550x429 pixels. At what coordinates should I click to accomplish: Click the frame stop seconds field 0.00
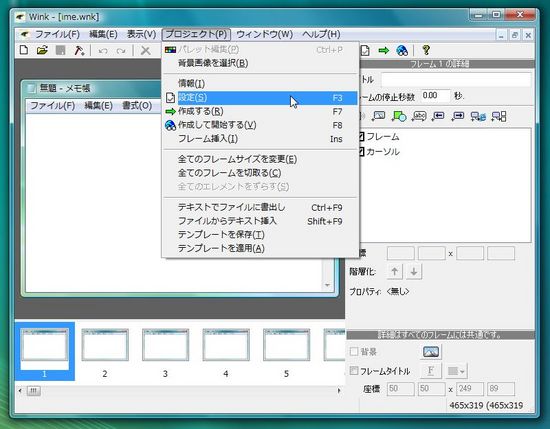[435, 95]
